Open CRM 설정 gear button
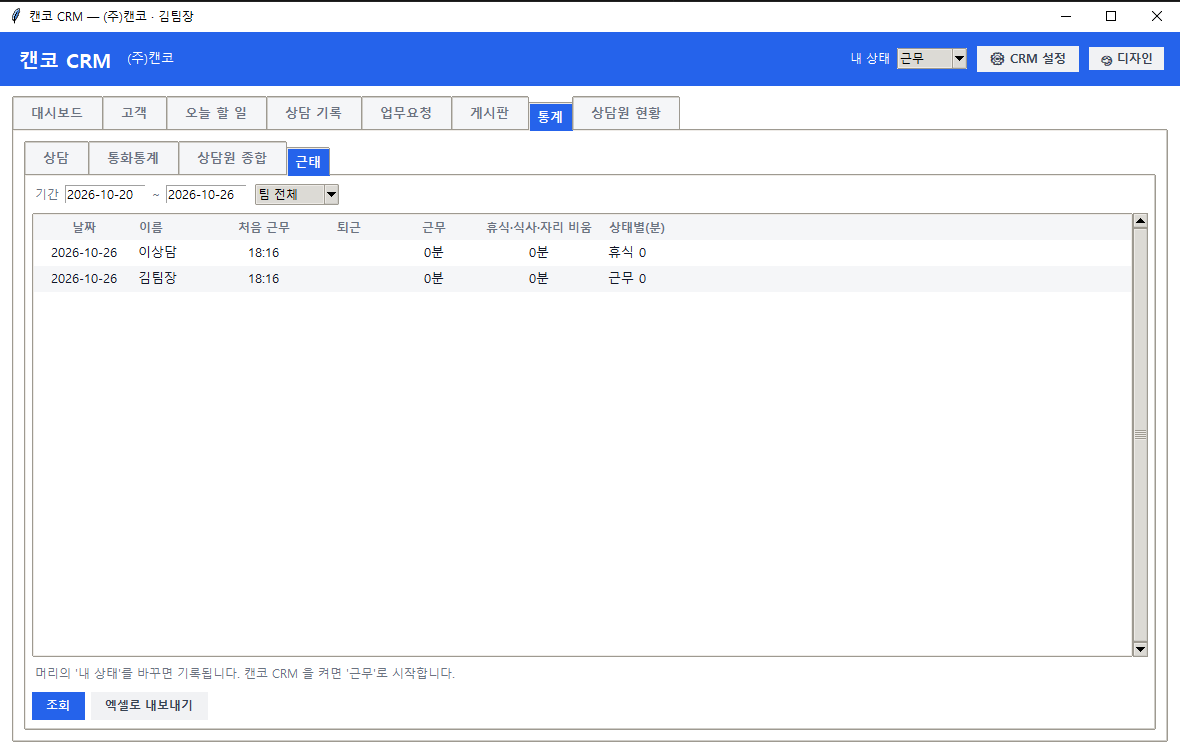Screen dimensions: 1180x752 pyautogui.click(x=1027, y=59)
